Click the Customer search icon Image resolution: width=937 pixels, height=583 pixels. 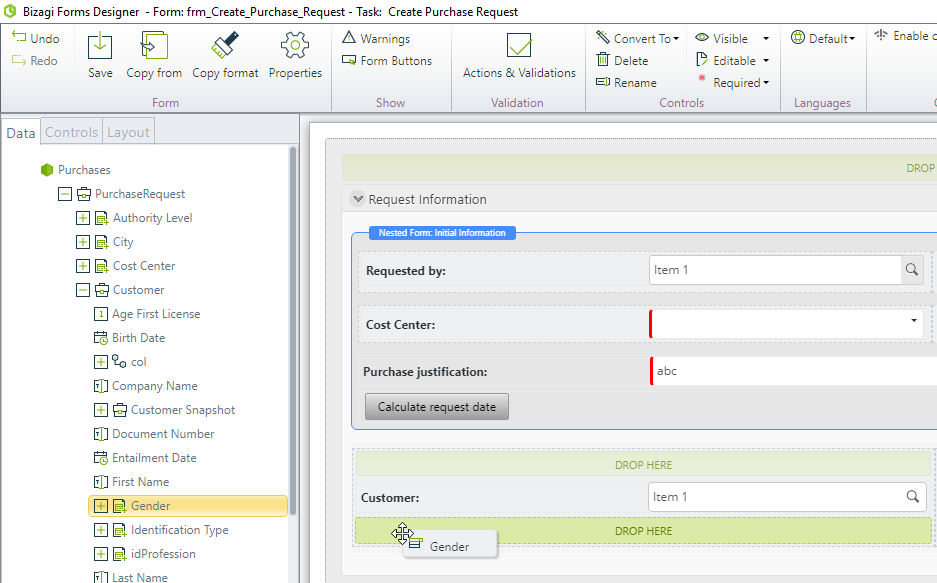(x=912, y=496)
